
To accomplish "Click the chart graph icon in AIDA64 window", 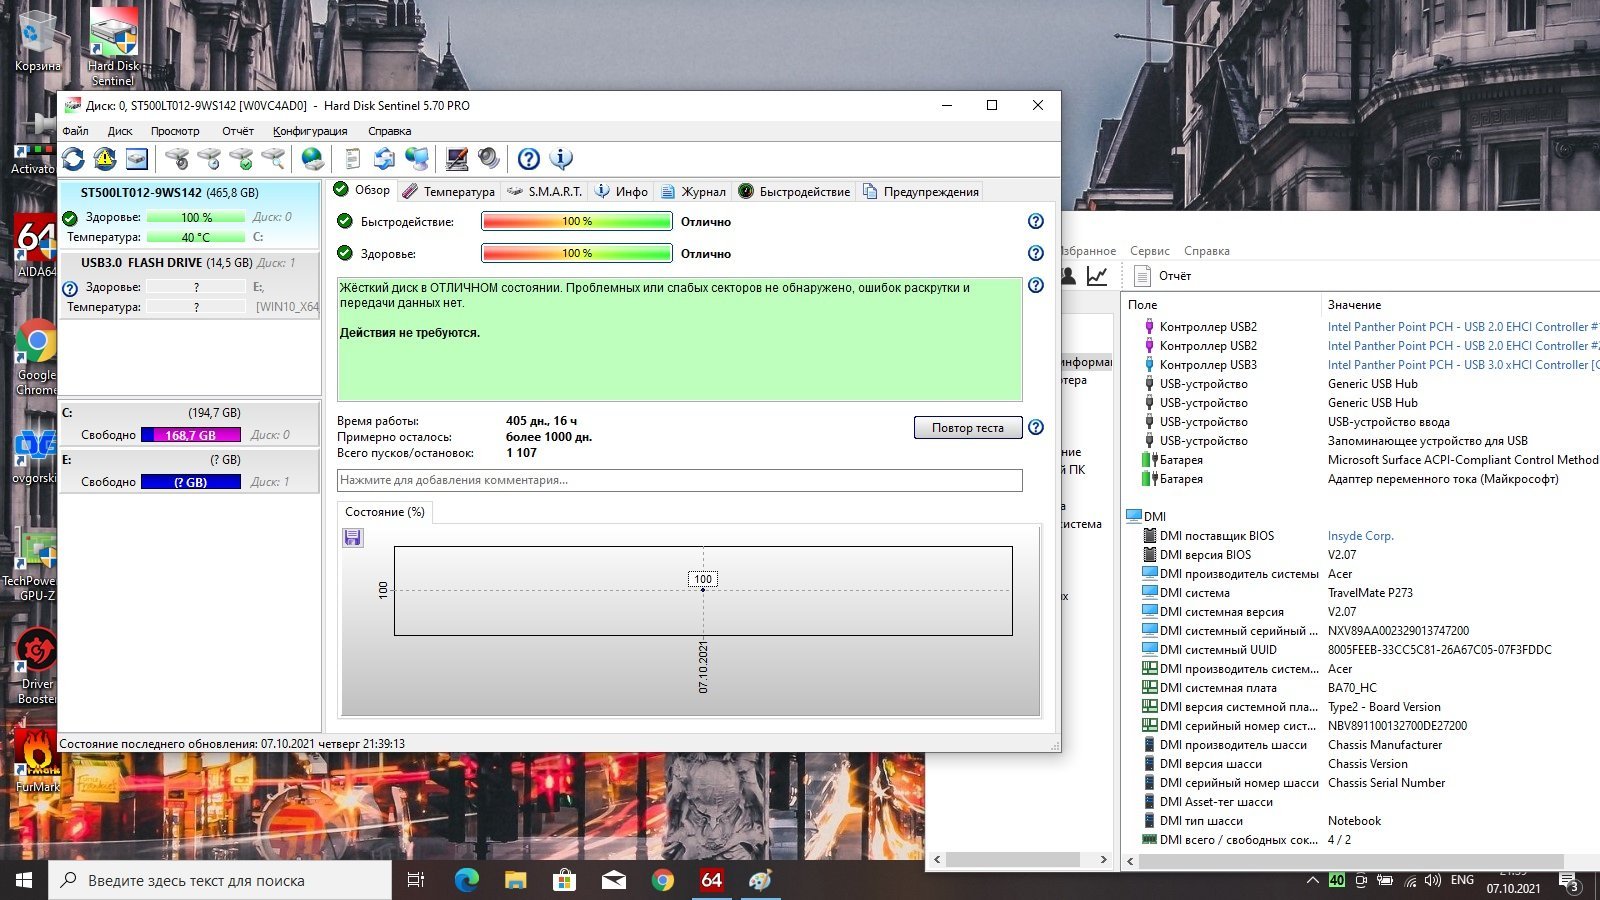I will pyautogui.click(x=1097, y=275).
